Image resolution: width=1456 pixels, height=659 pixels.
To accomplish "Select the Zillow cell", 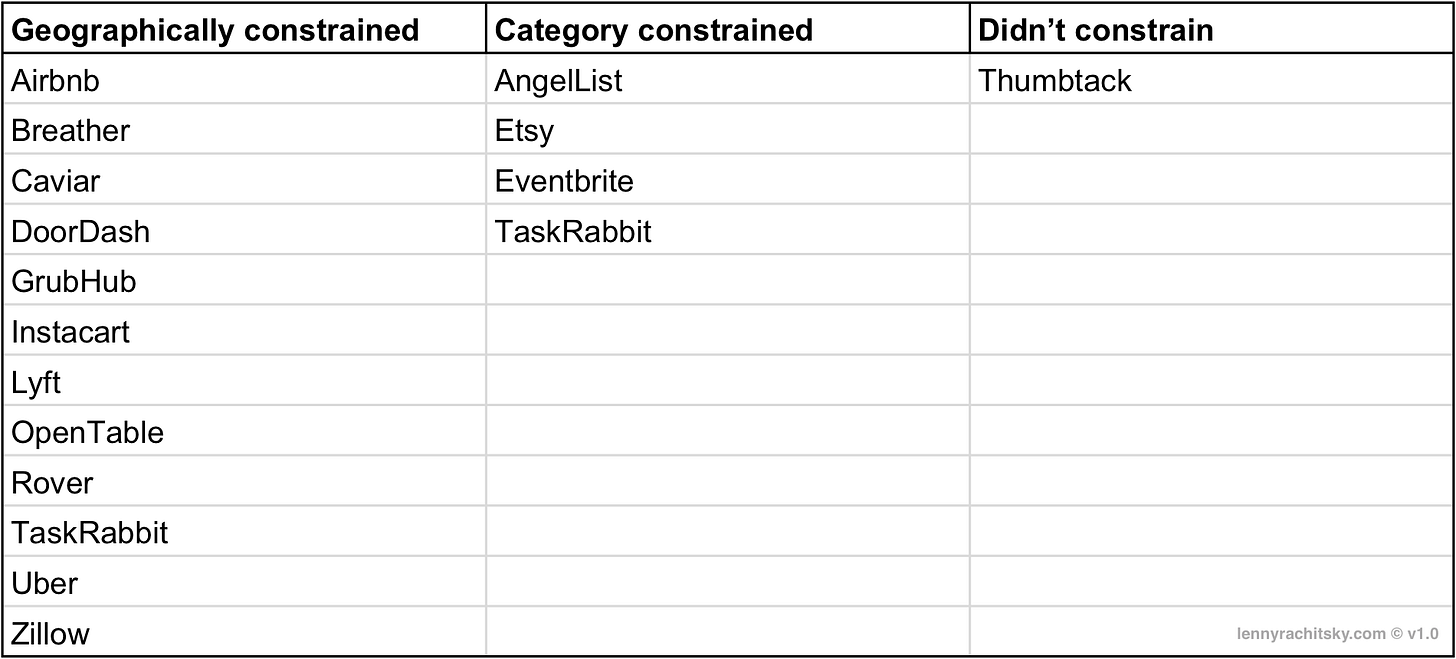I will (x=244, y=631).
